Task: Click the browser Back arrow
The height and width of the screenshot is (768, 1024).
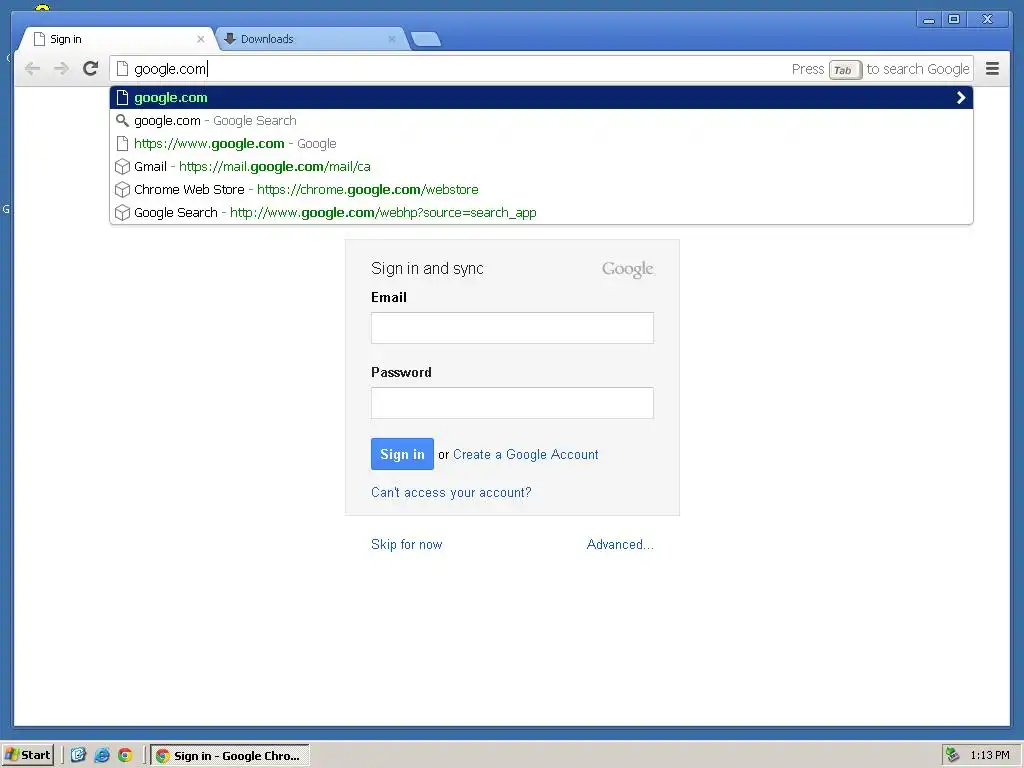Action: (x=32, y=69)
